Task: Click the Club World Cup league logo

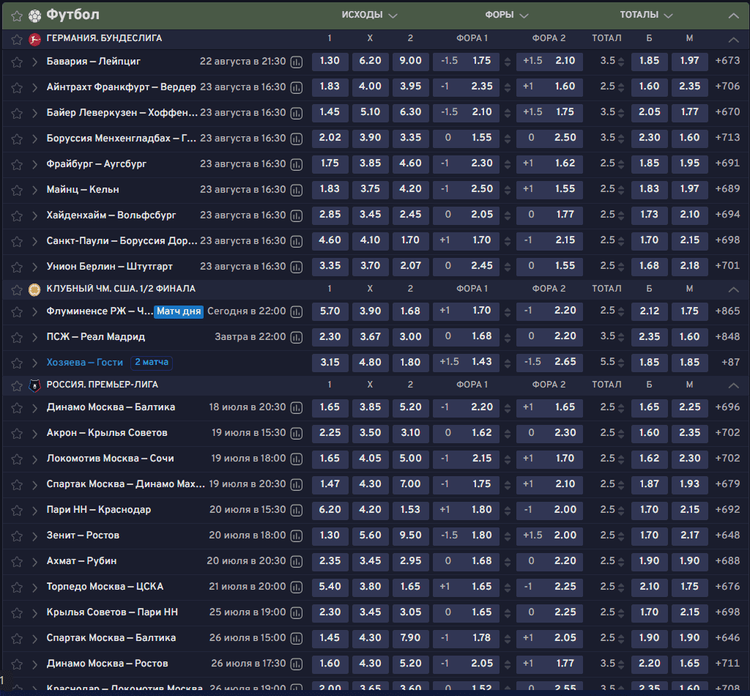Action: (34, 289)
